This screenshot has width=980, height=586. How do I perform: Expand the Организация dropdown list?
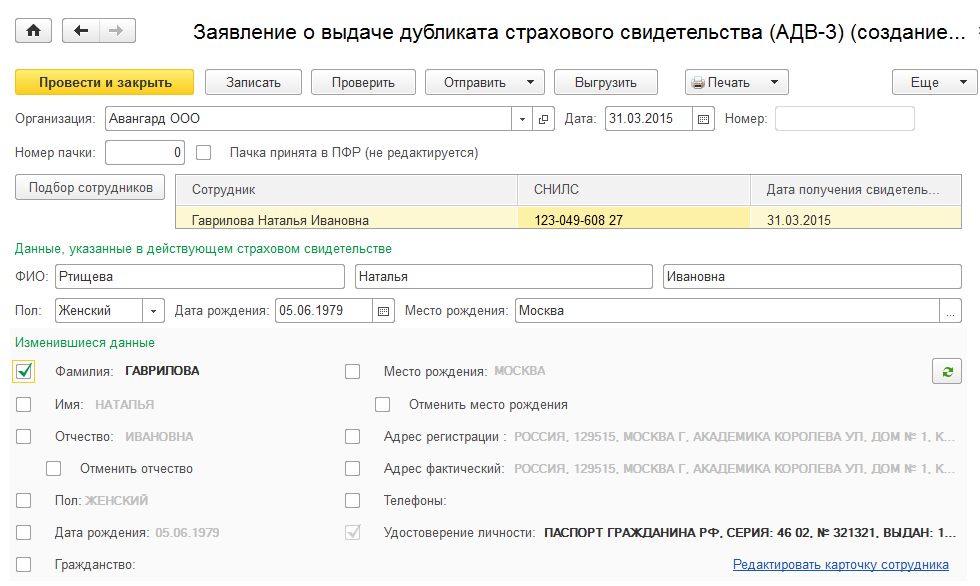[x=522, y=119]
